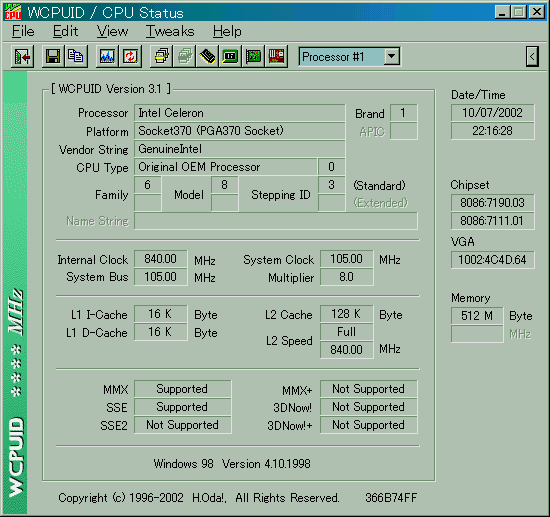Click the SSE2 Not Supported field

182,425
